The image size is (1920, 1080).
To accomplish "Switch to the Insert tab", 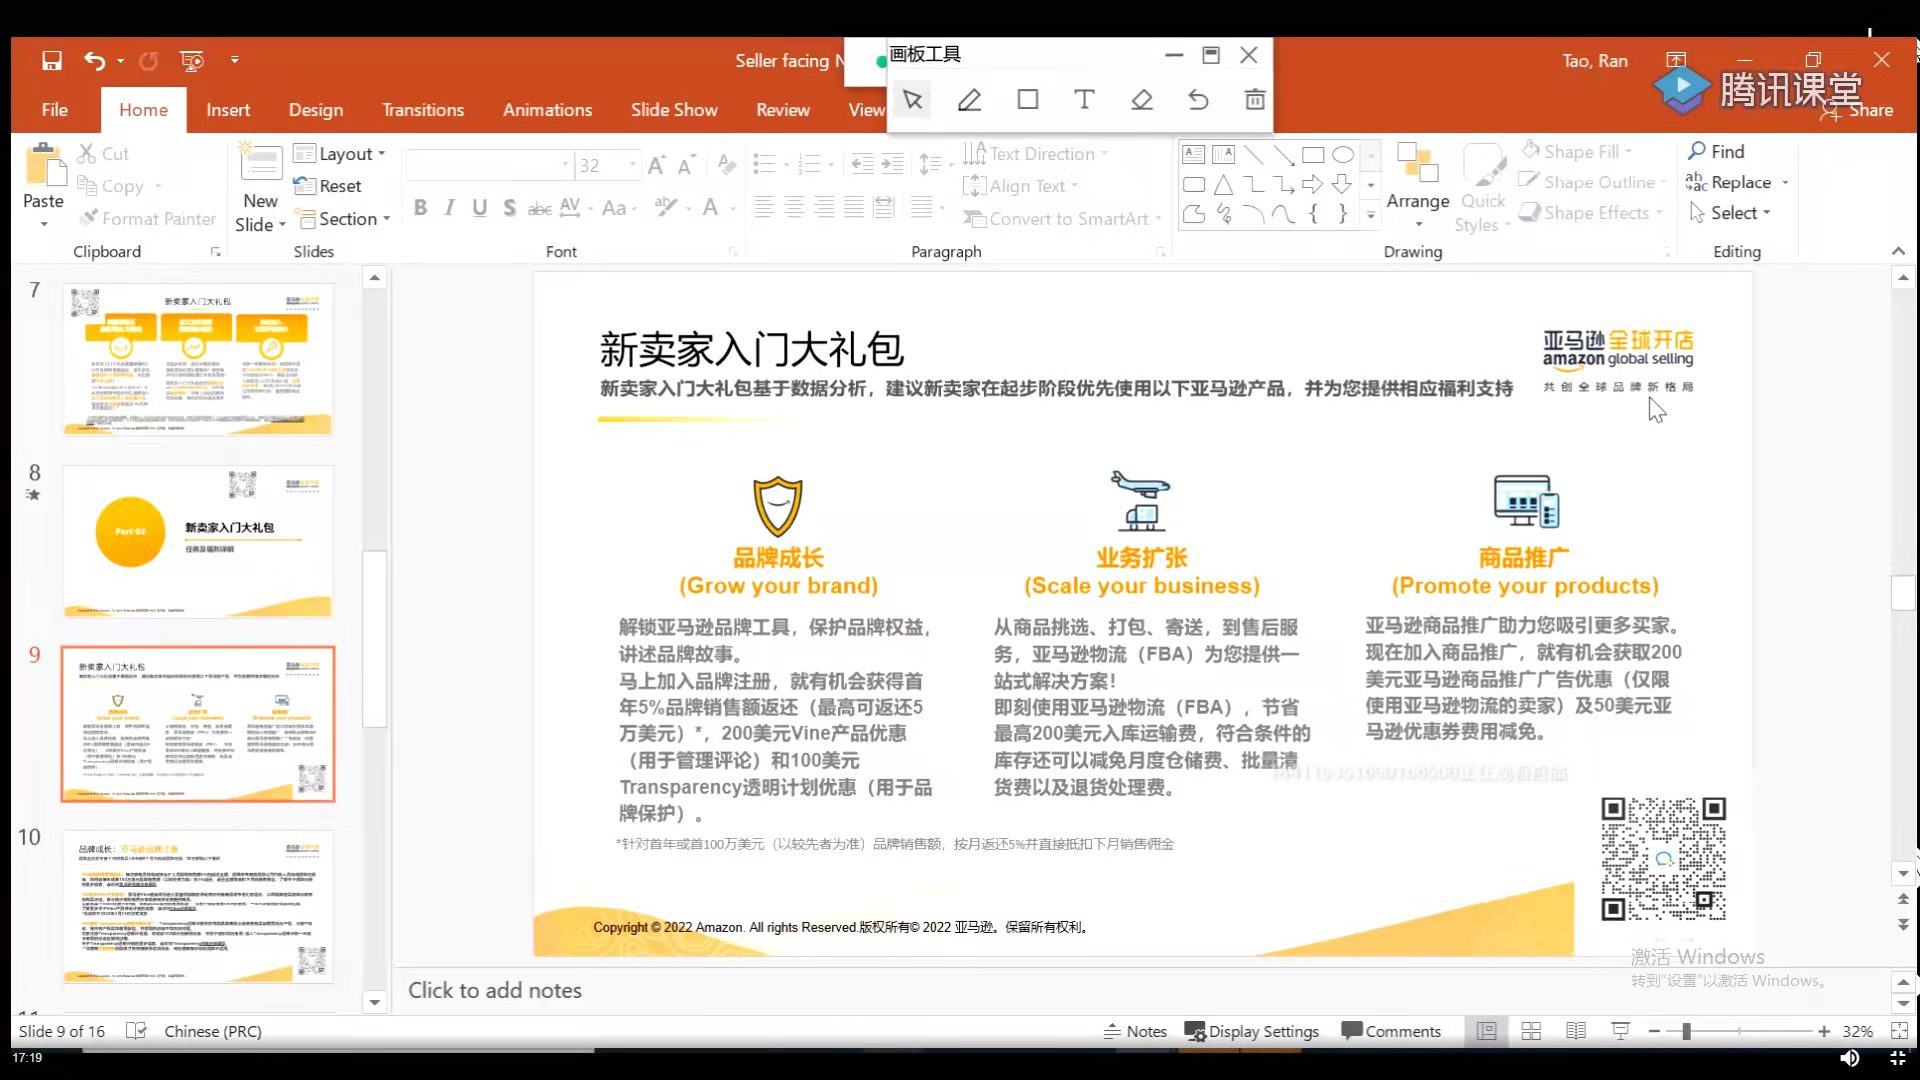I will coord(228,110).
